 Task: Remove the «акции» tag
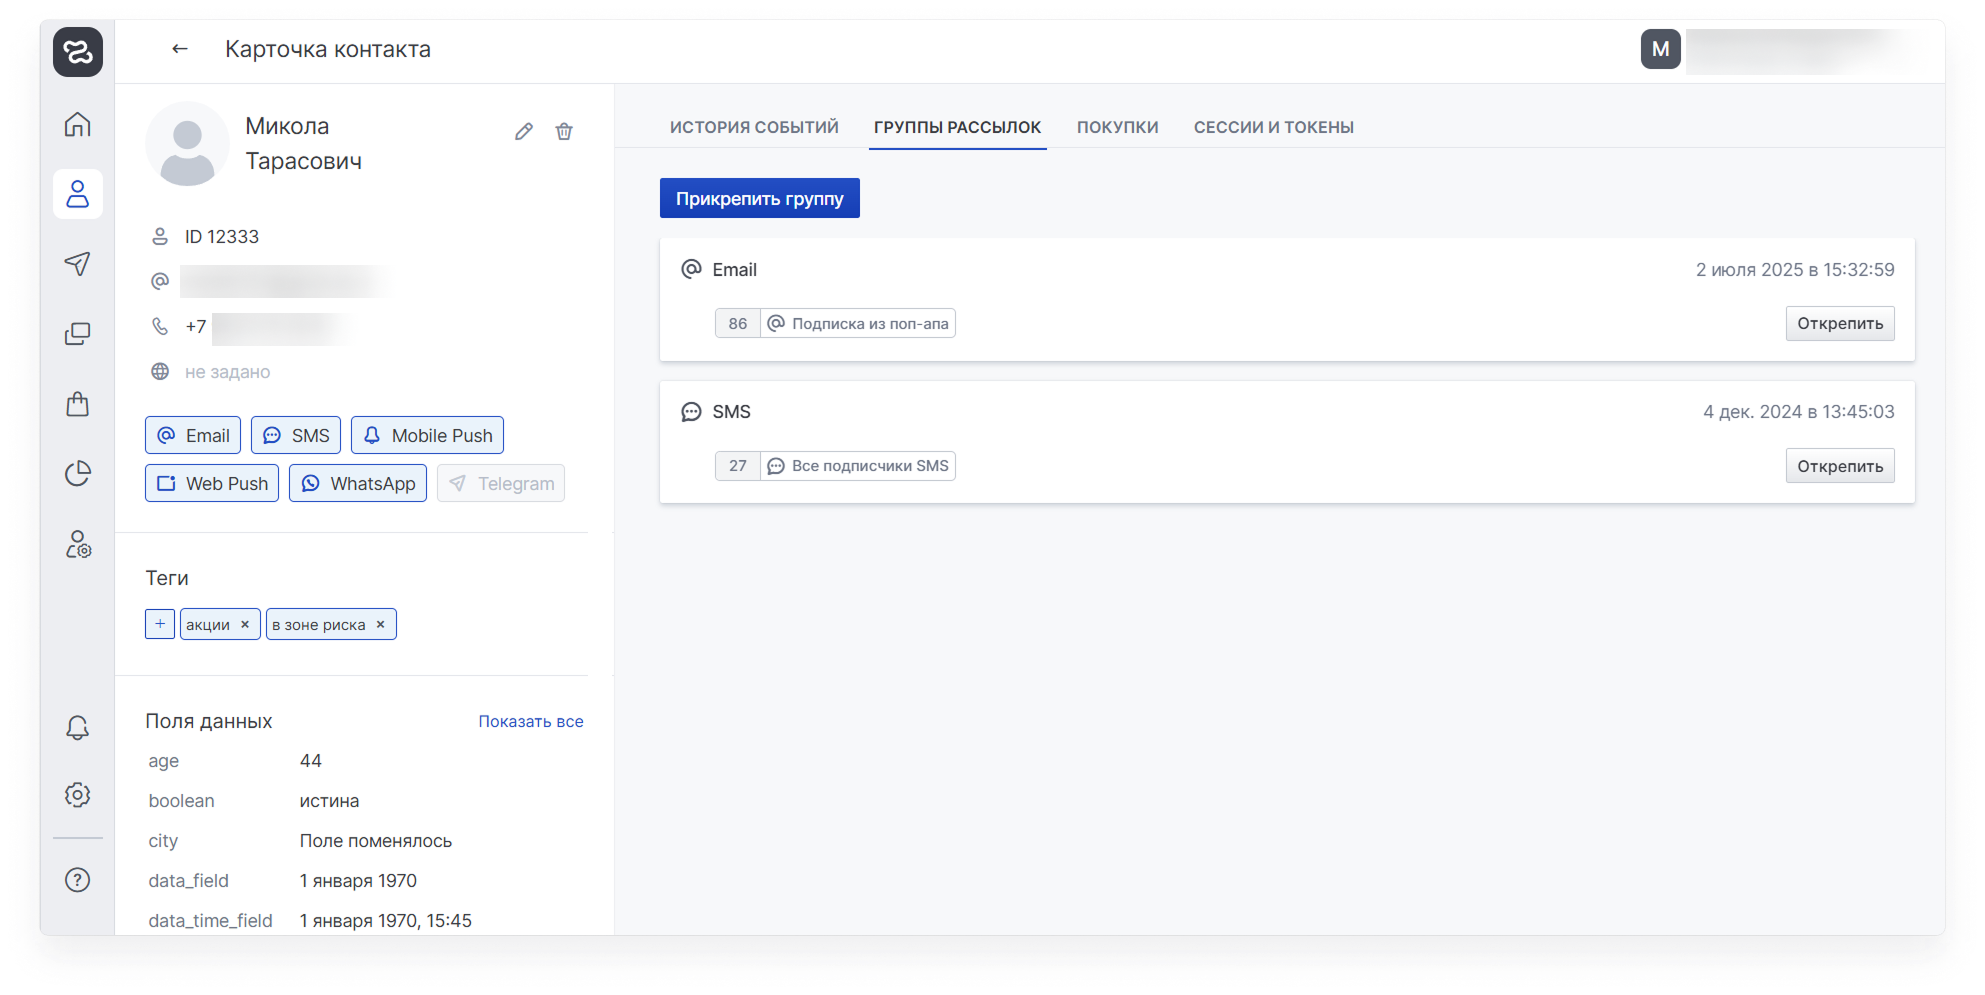[245, 624]
